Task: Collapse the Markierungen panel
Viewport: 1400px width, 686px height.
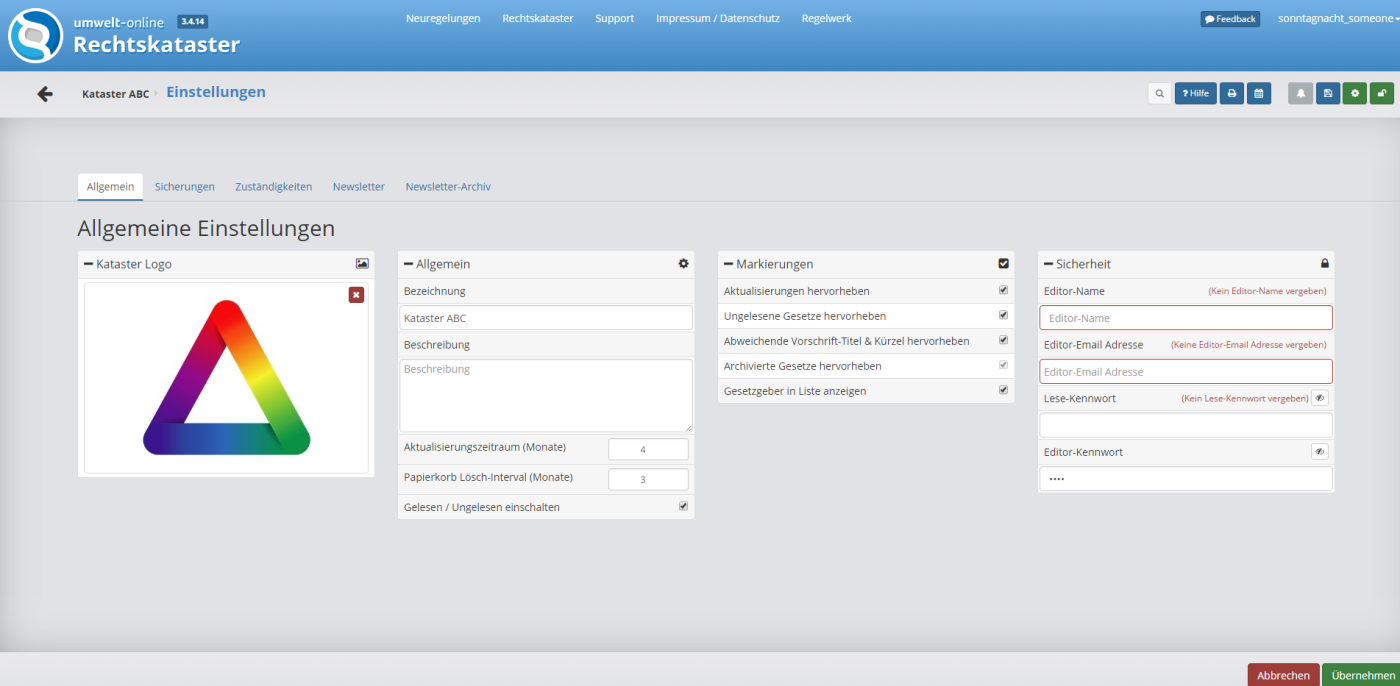Action: [x=729, y=264]
